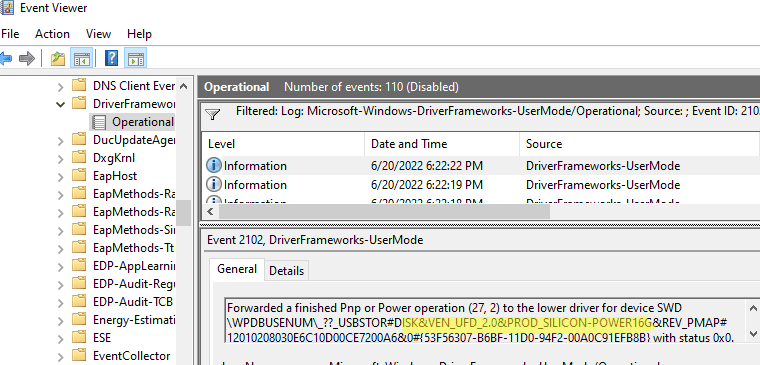Expand the DNS Client Events node
The image size is (760, 365).
click(61, 87)
